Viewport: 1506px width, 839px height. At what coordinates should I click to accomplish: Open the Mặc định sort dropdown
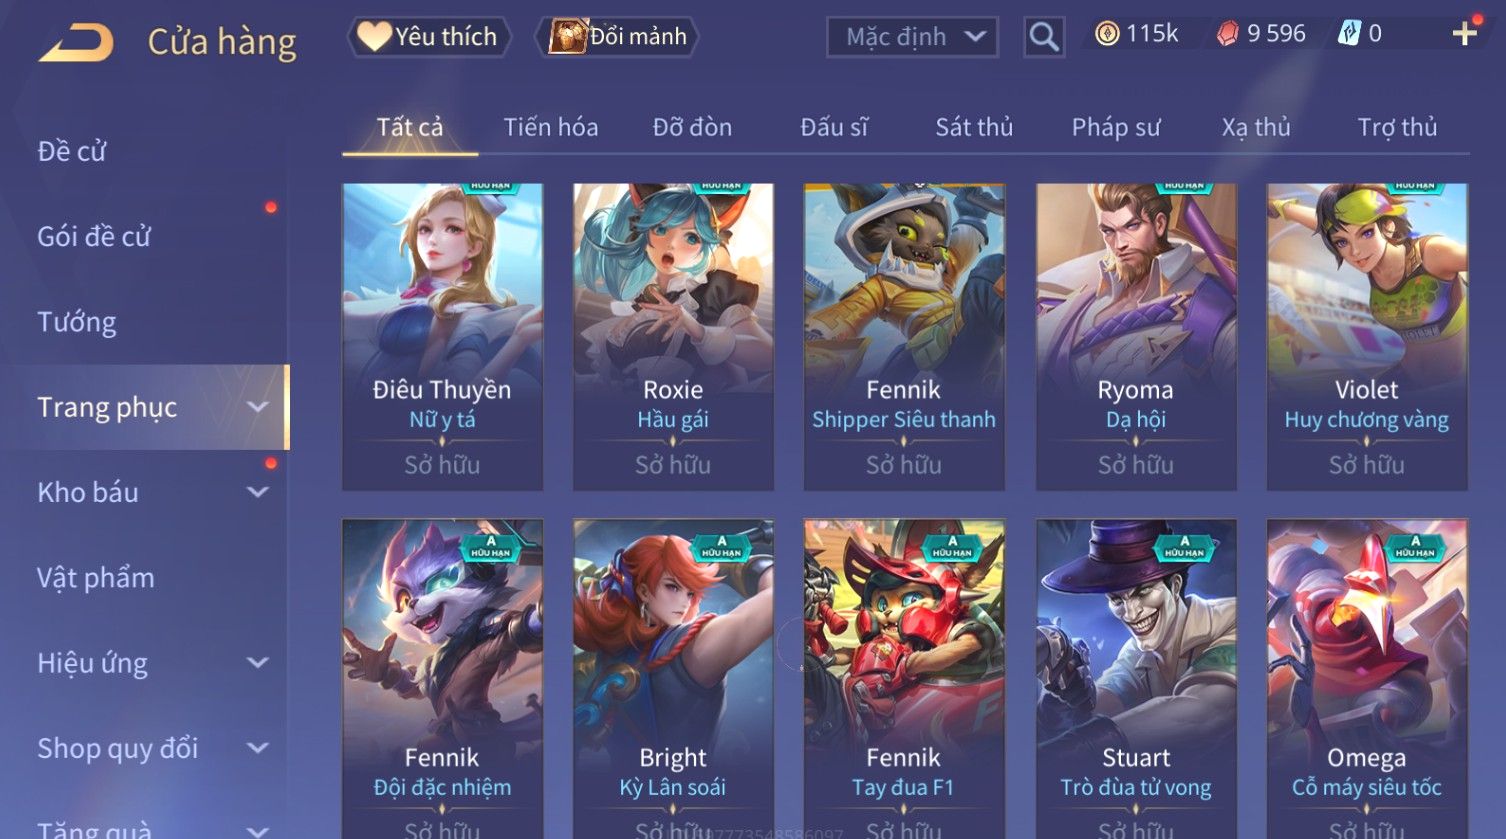[x=912, y=38]
